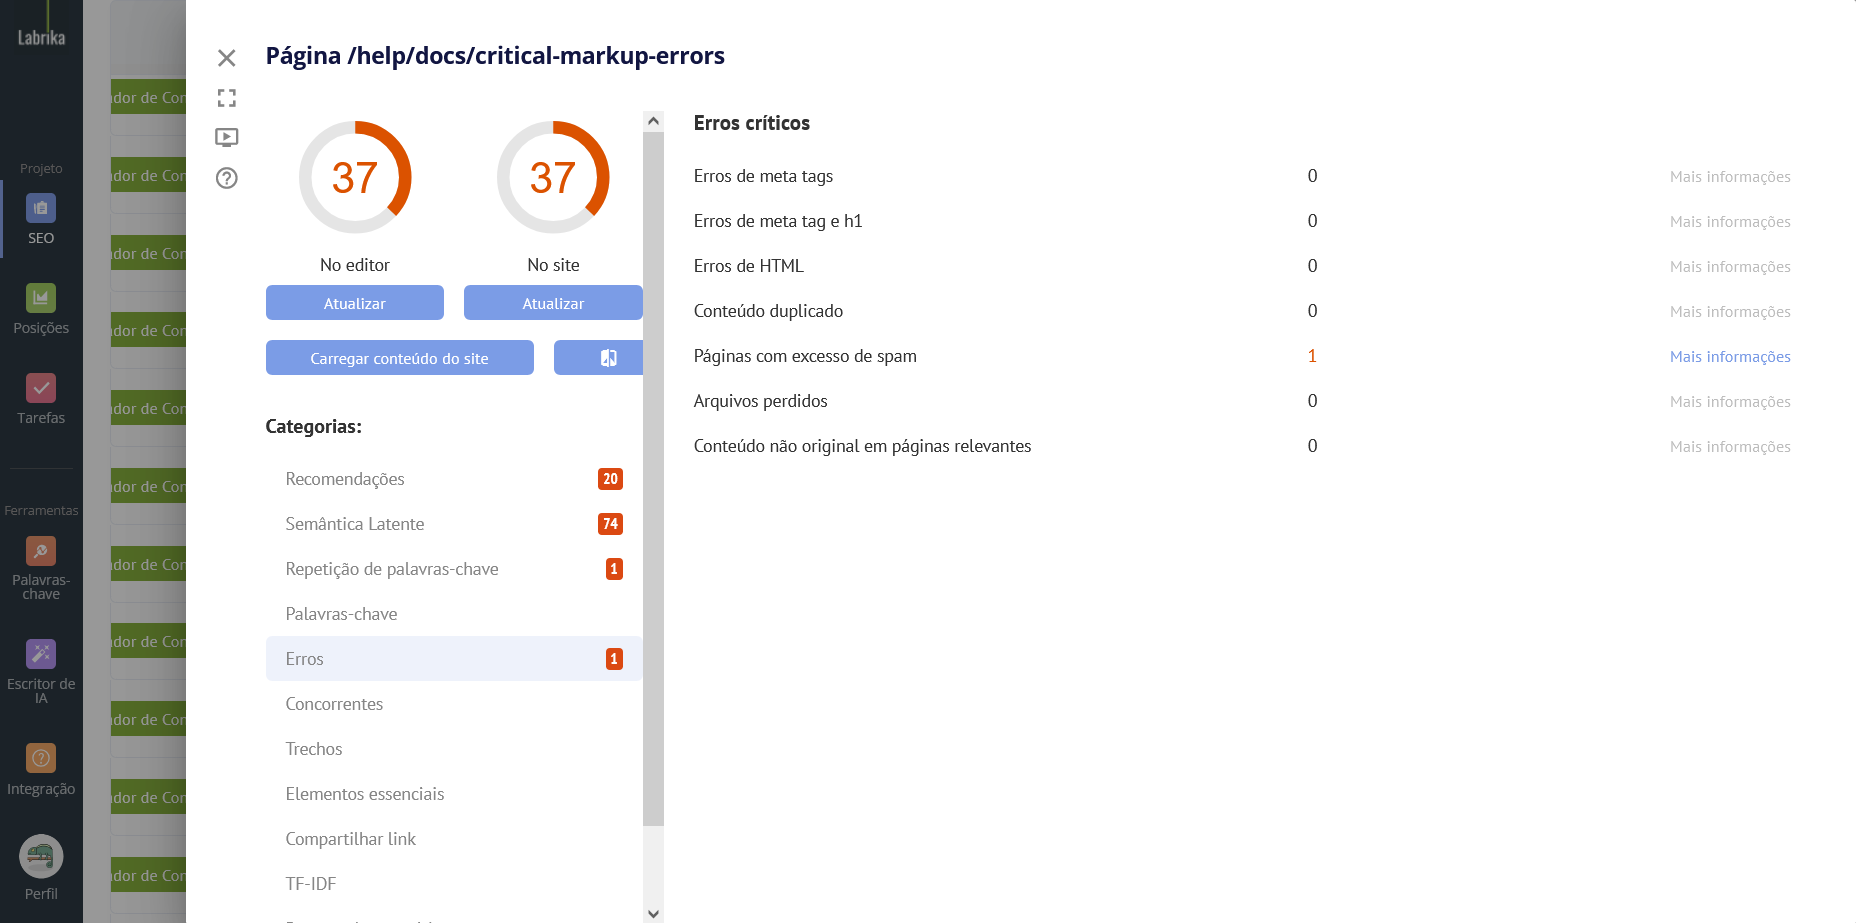Click the compare view icon button
Screen dimensions: 1856x923
[x=600, y=358]
